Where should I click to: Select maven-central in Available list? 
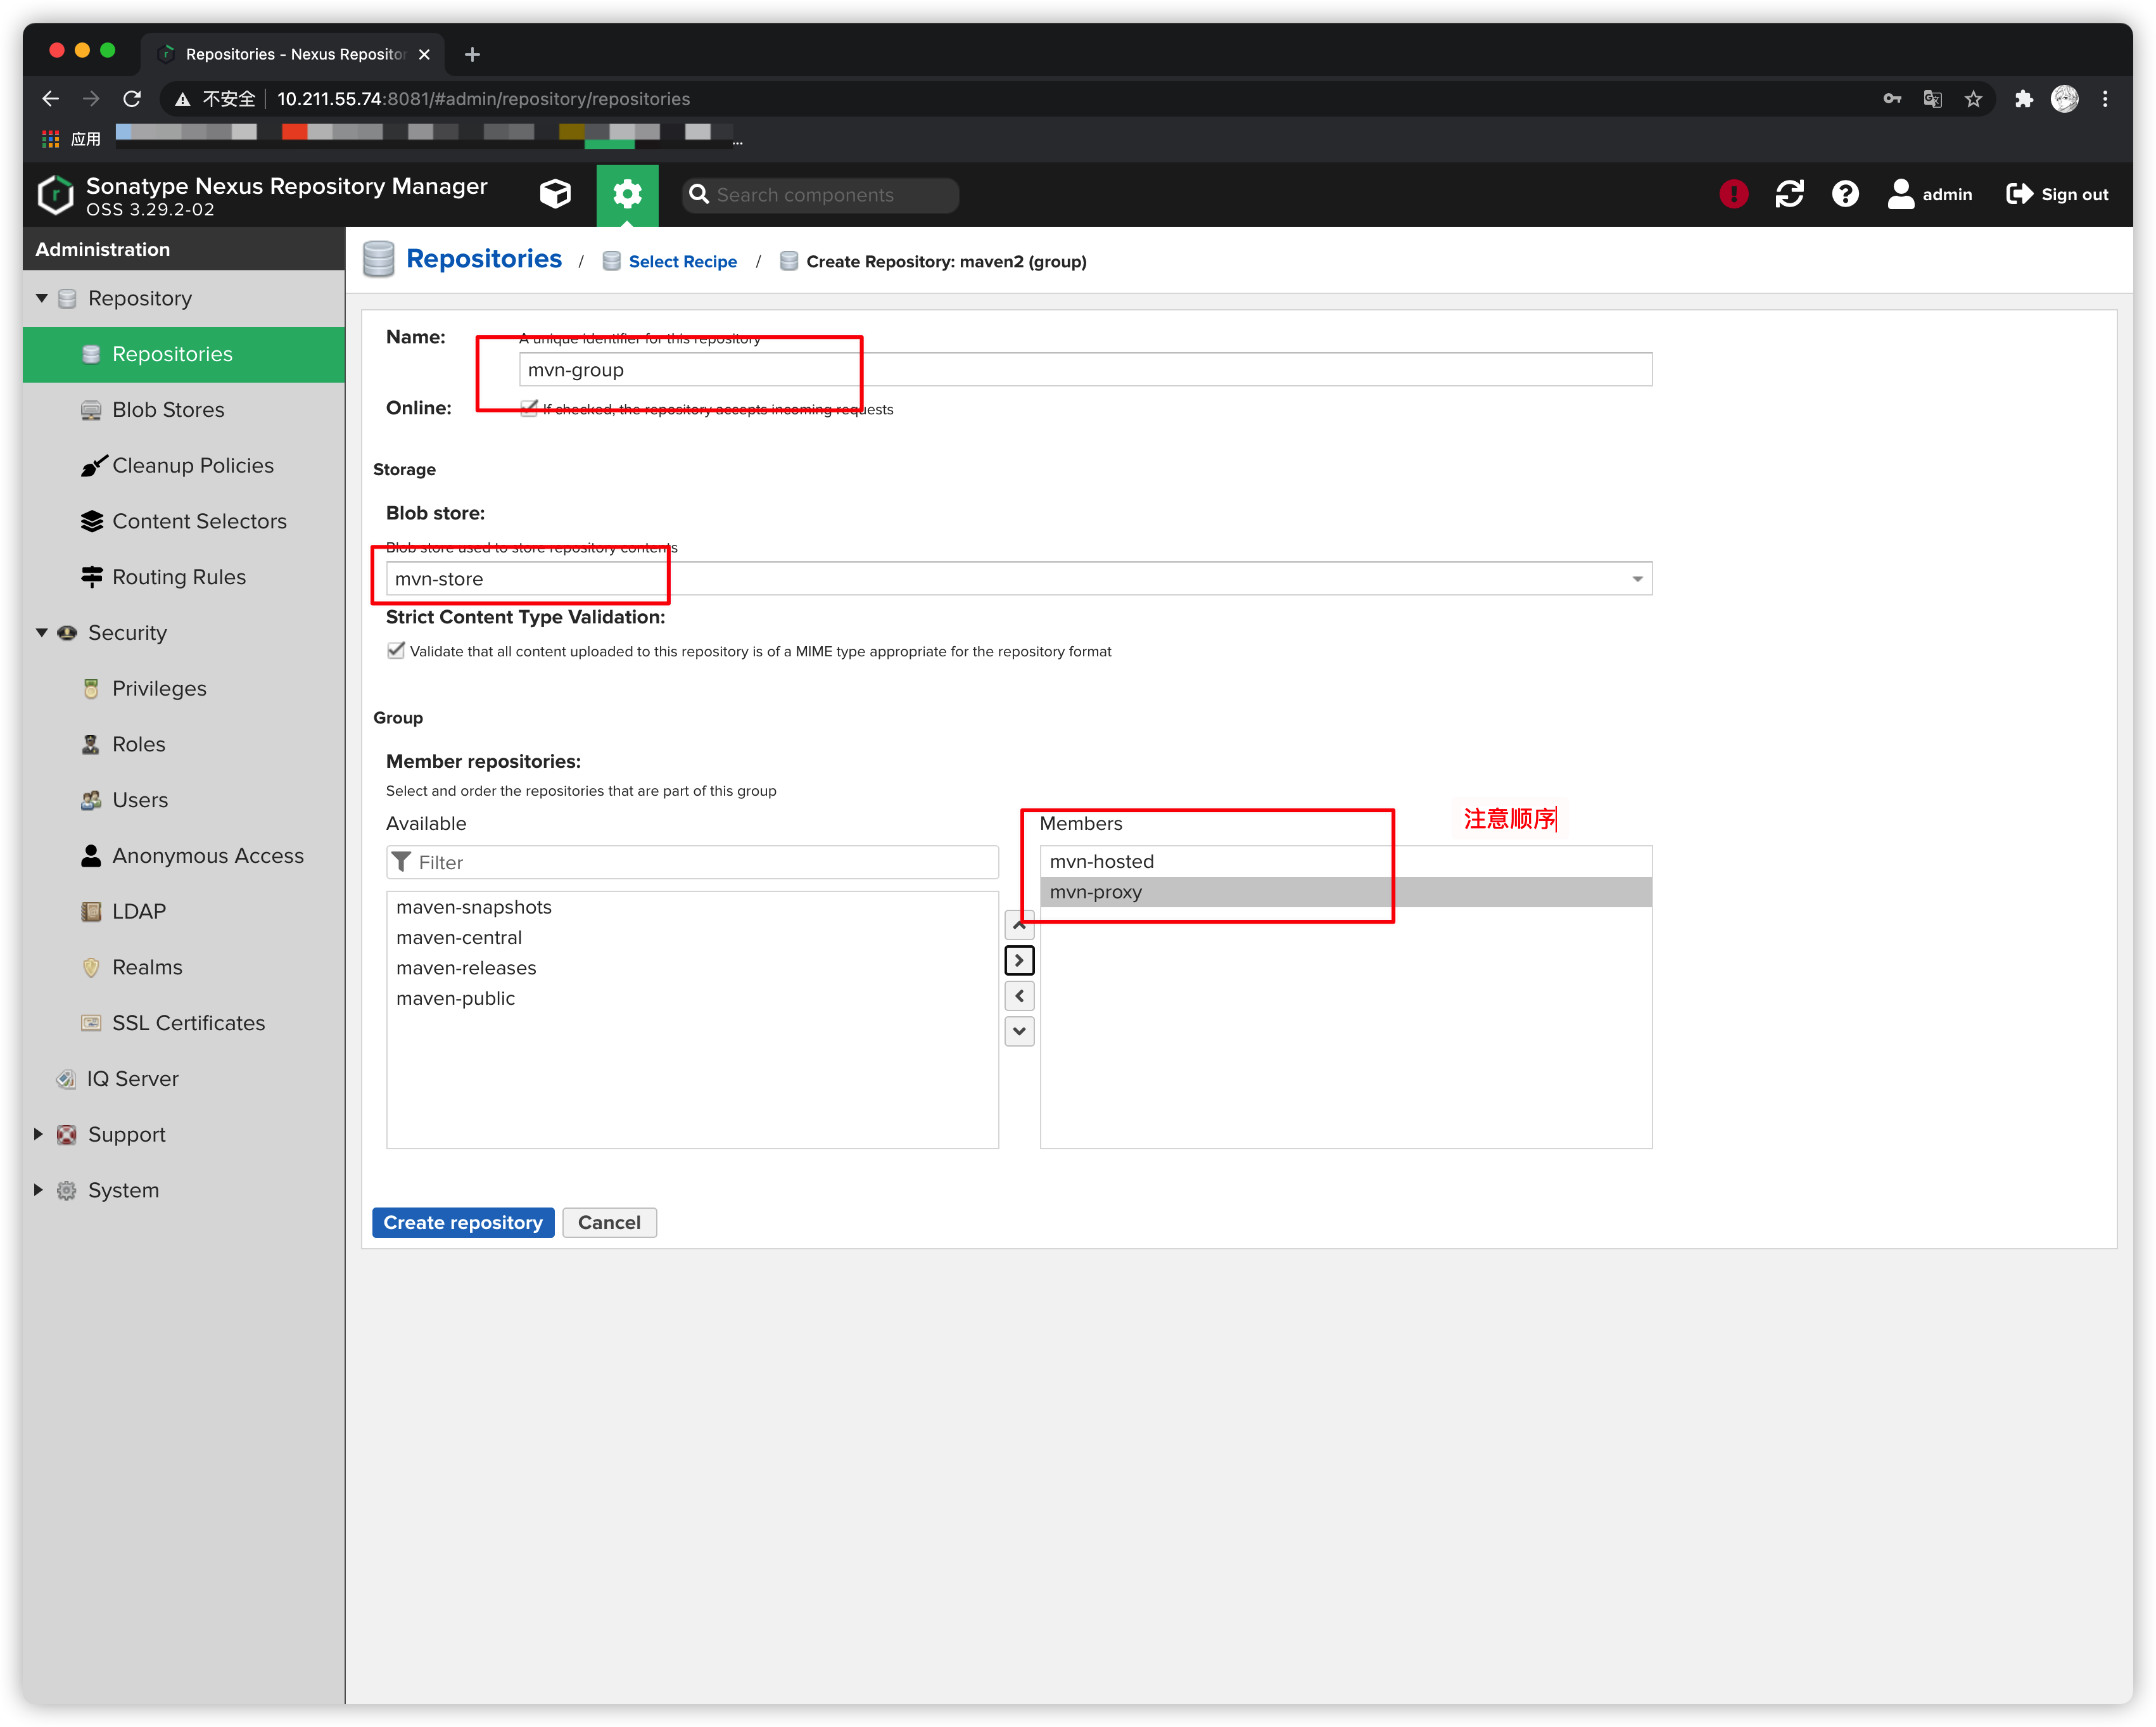[459, 938]
